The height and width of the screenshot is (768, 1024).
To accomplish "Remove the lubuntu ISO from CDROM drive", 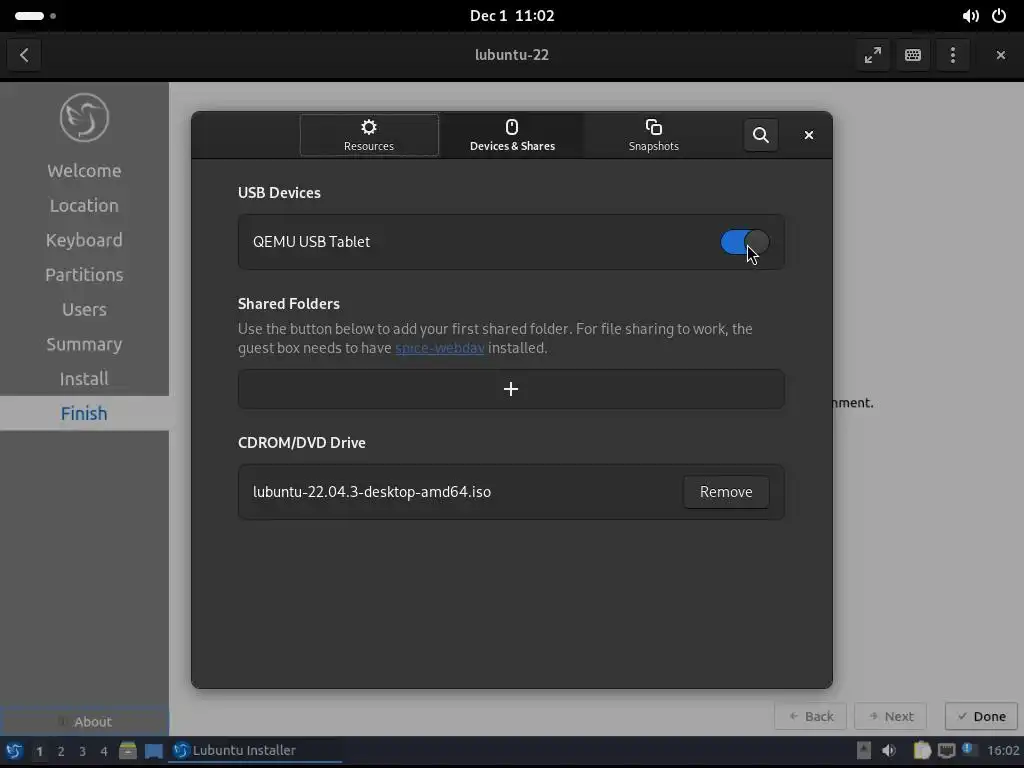I will 726,492.
